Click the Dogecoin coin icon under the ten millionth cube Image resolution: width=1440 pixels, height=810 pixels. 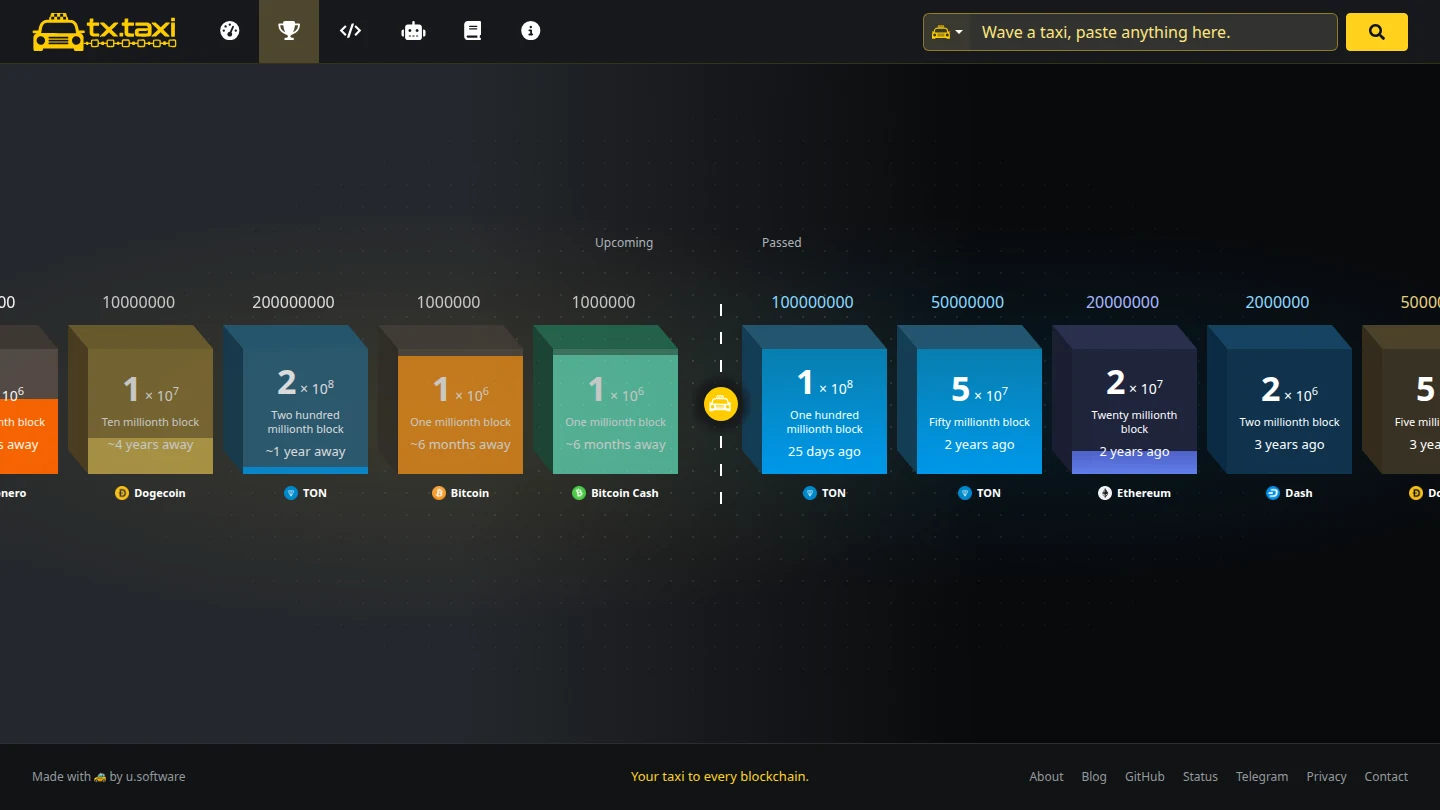point(122,493)
